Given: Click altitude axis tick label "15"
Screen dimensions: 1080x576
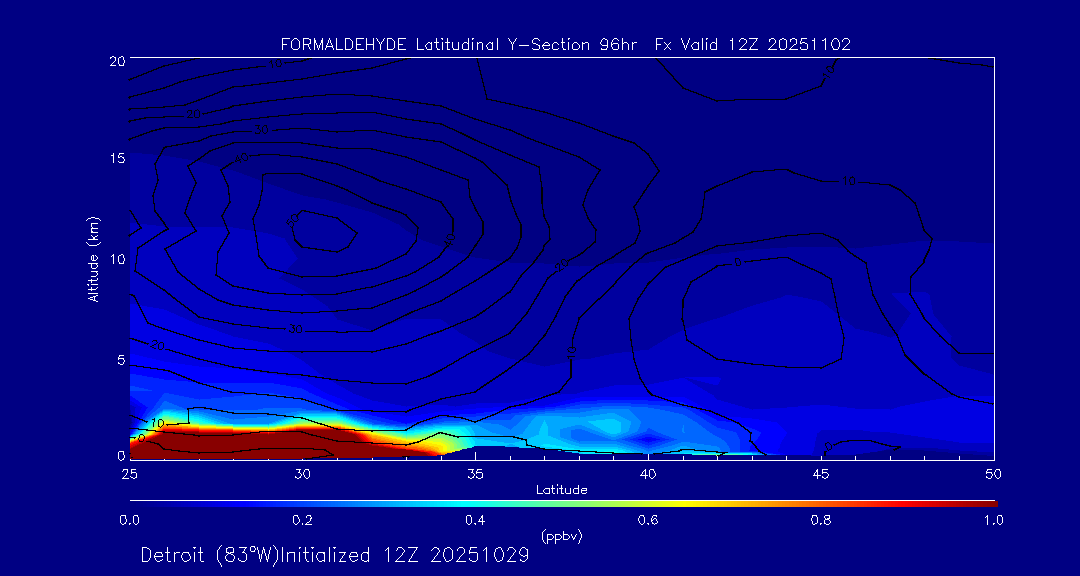Looking at the screenshot, I should [116, 158].
